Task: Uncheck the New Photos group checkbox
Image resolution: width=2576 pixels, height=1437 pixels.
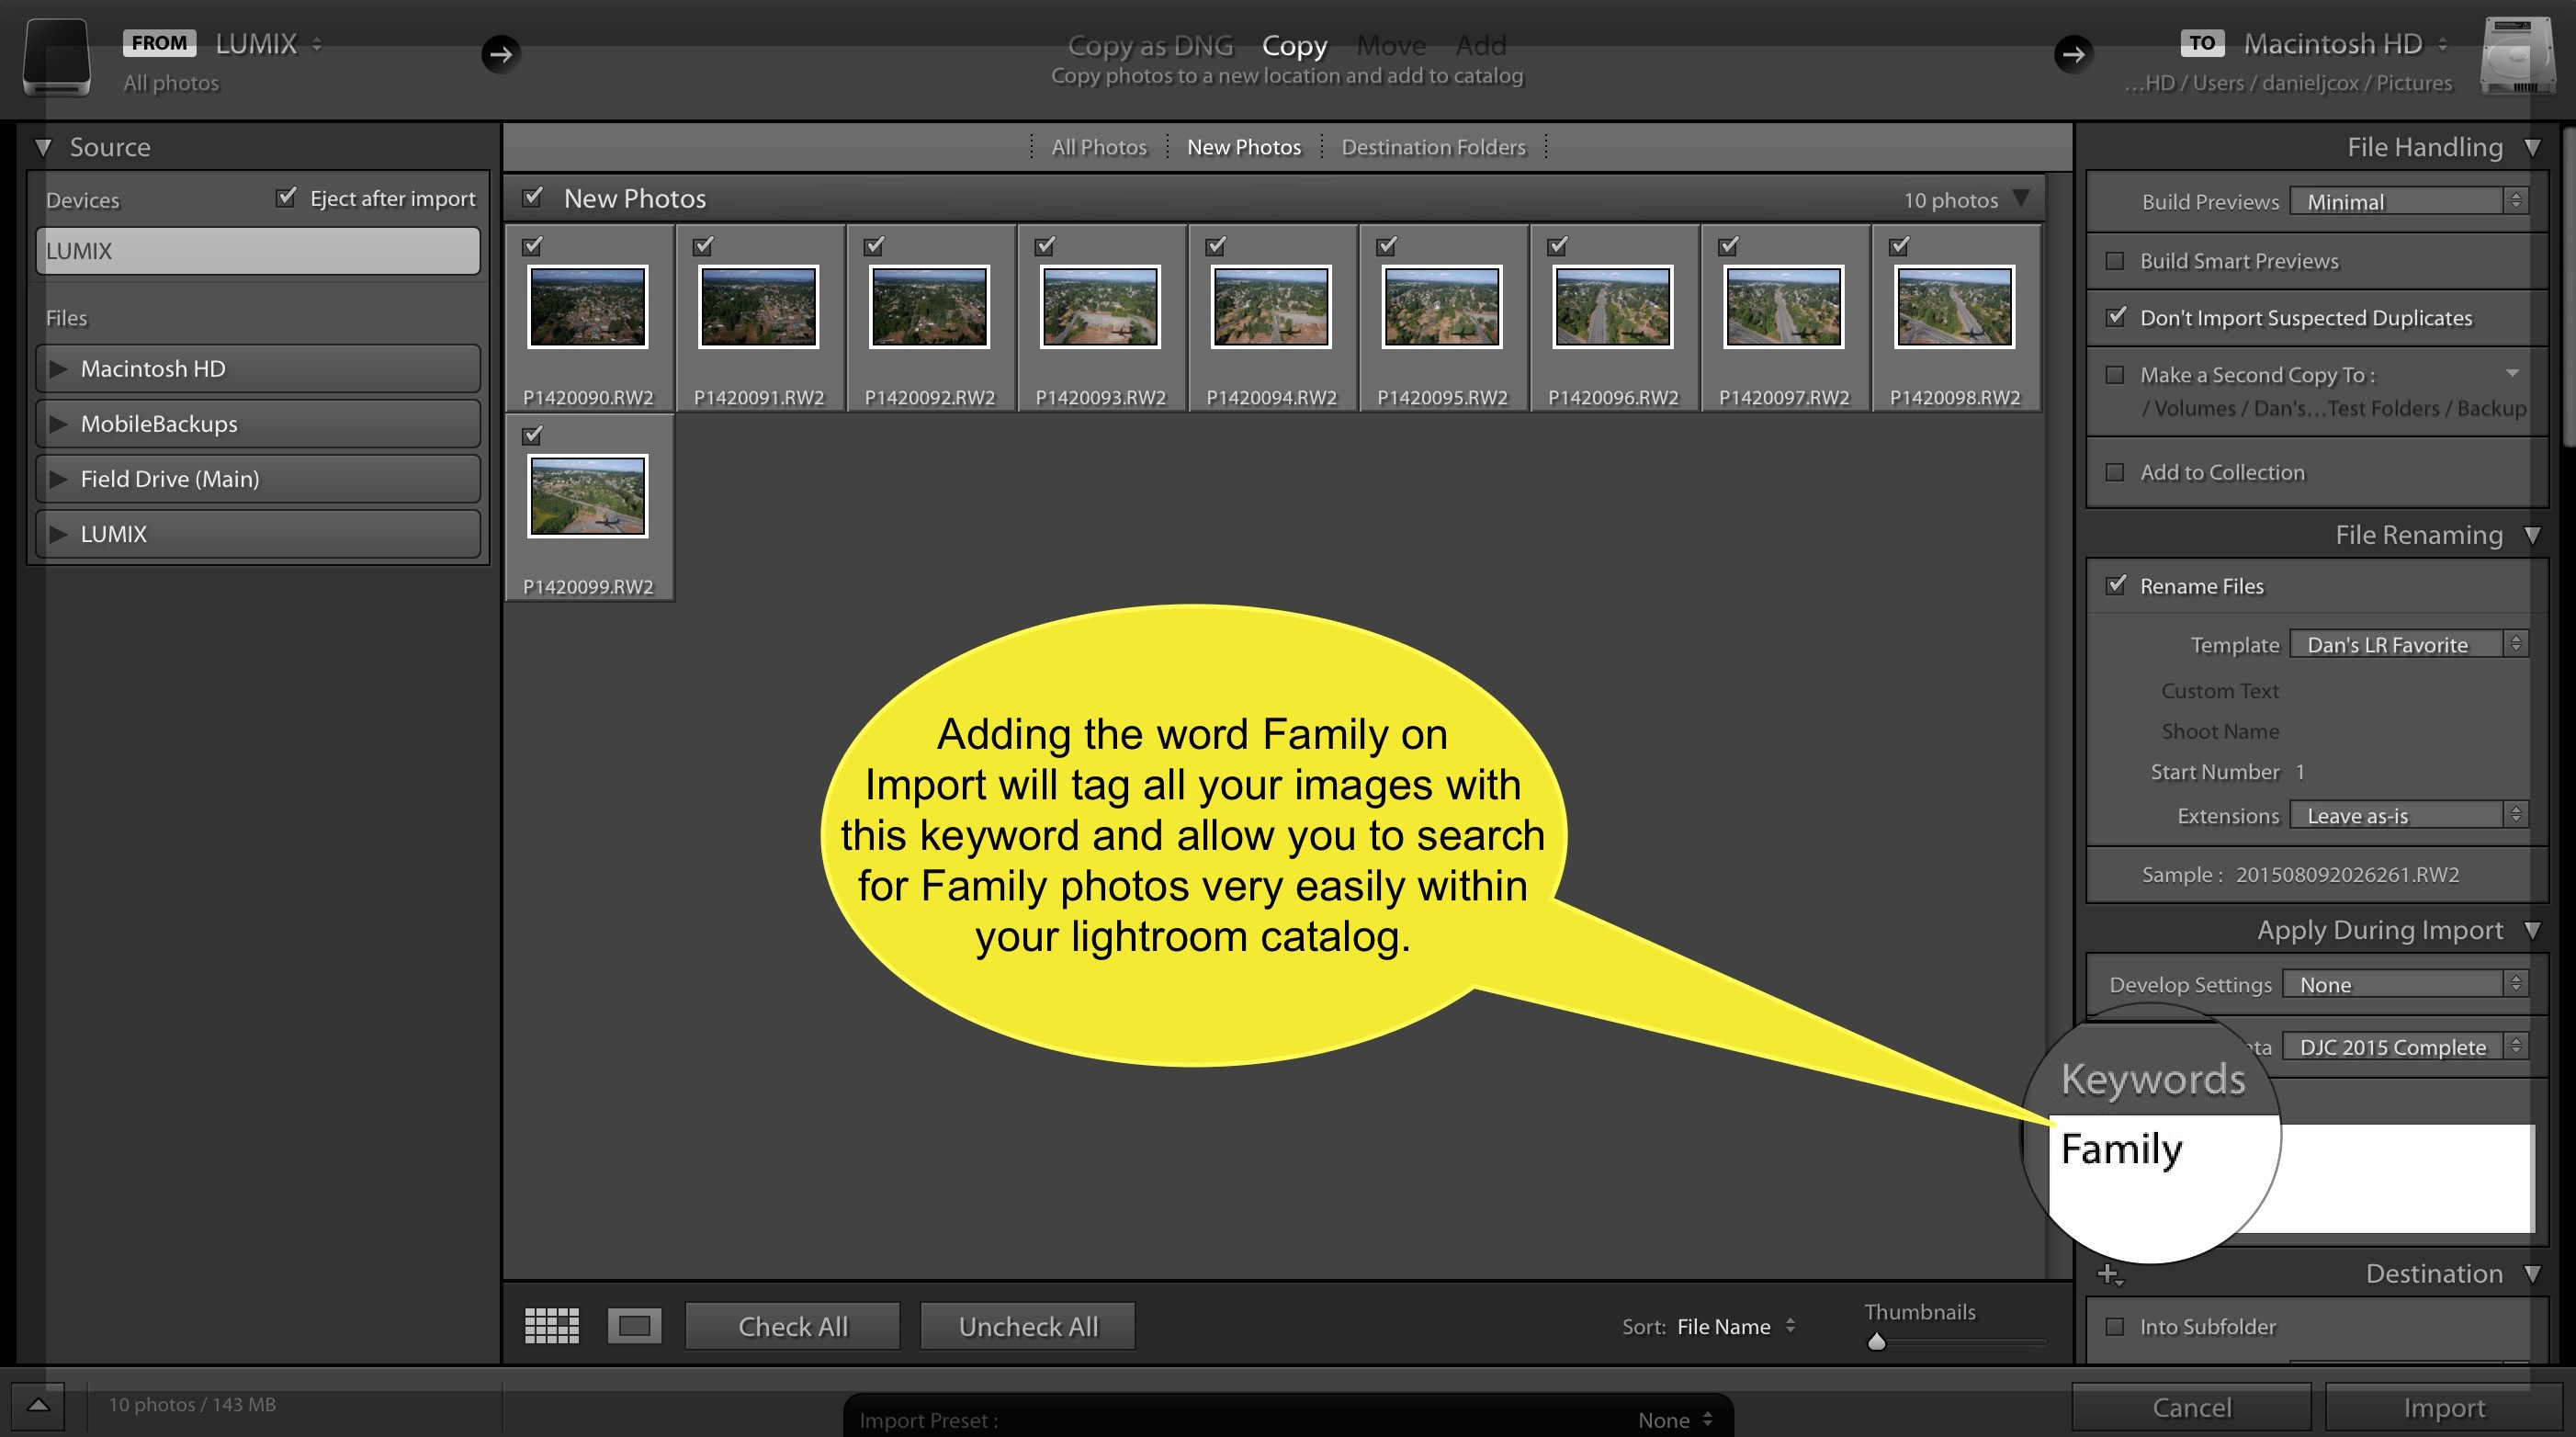Action: [x=532, y=197]
